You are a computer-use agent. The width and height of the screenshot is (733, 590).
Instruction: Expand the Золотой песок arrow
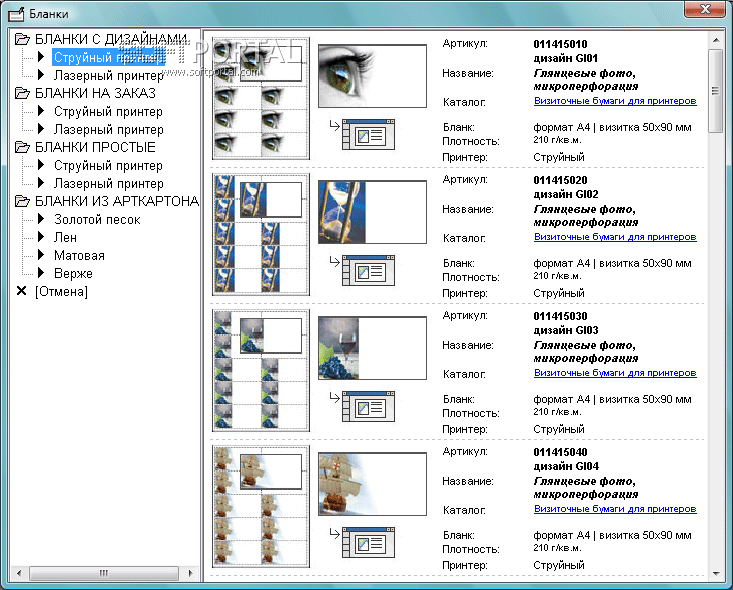(41, 219)
